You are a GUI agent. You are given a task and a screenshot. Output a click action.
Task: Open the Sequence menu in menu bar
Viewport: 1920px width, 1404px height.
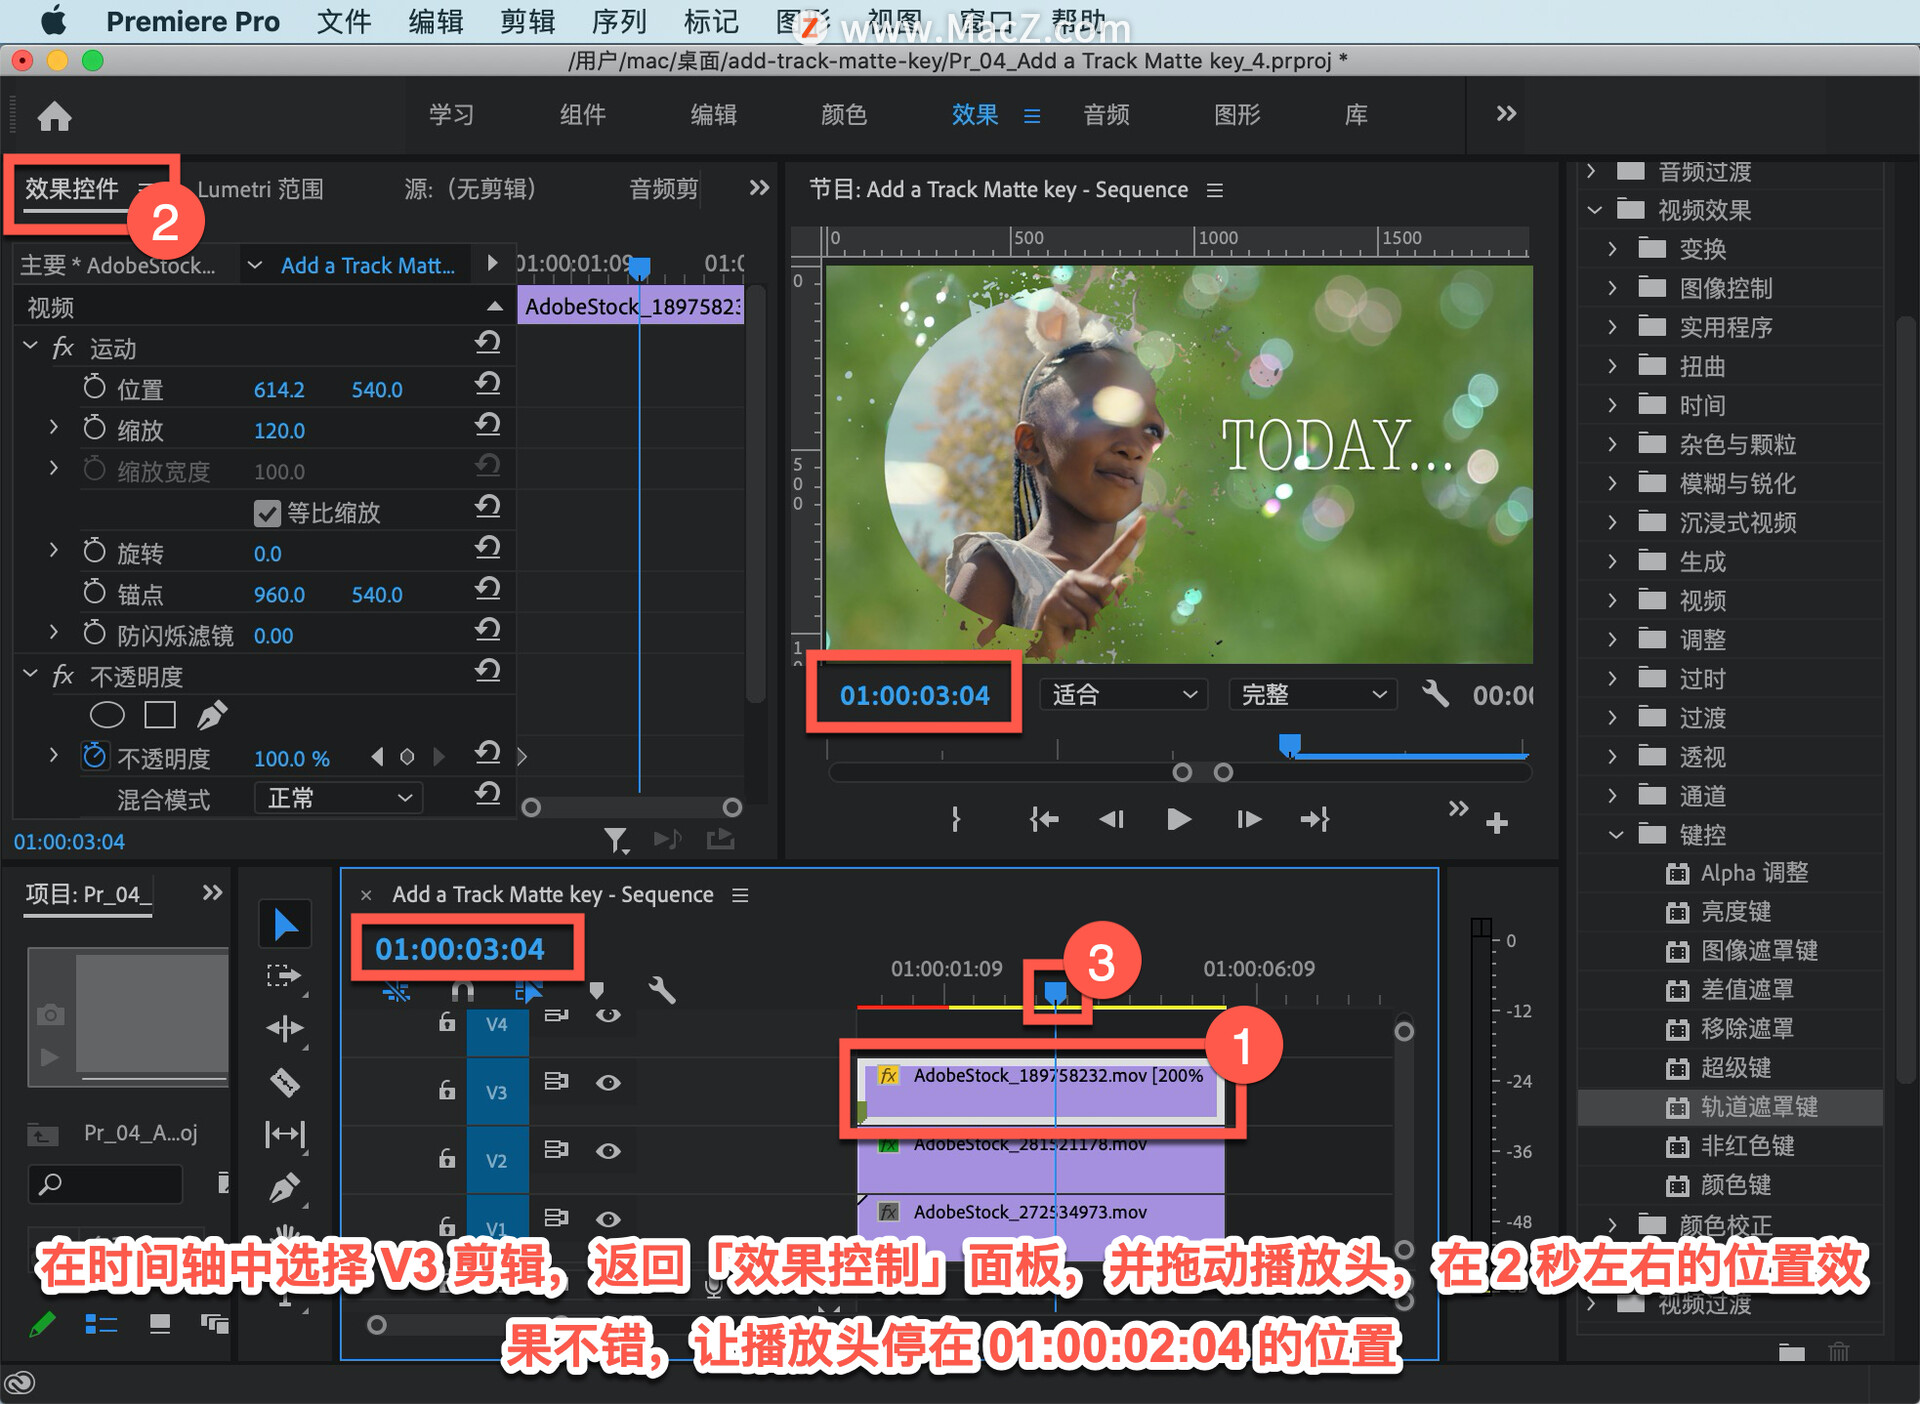click(618, 21)
